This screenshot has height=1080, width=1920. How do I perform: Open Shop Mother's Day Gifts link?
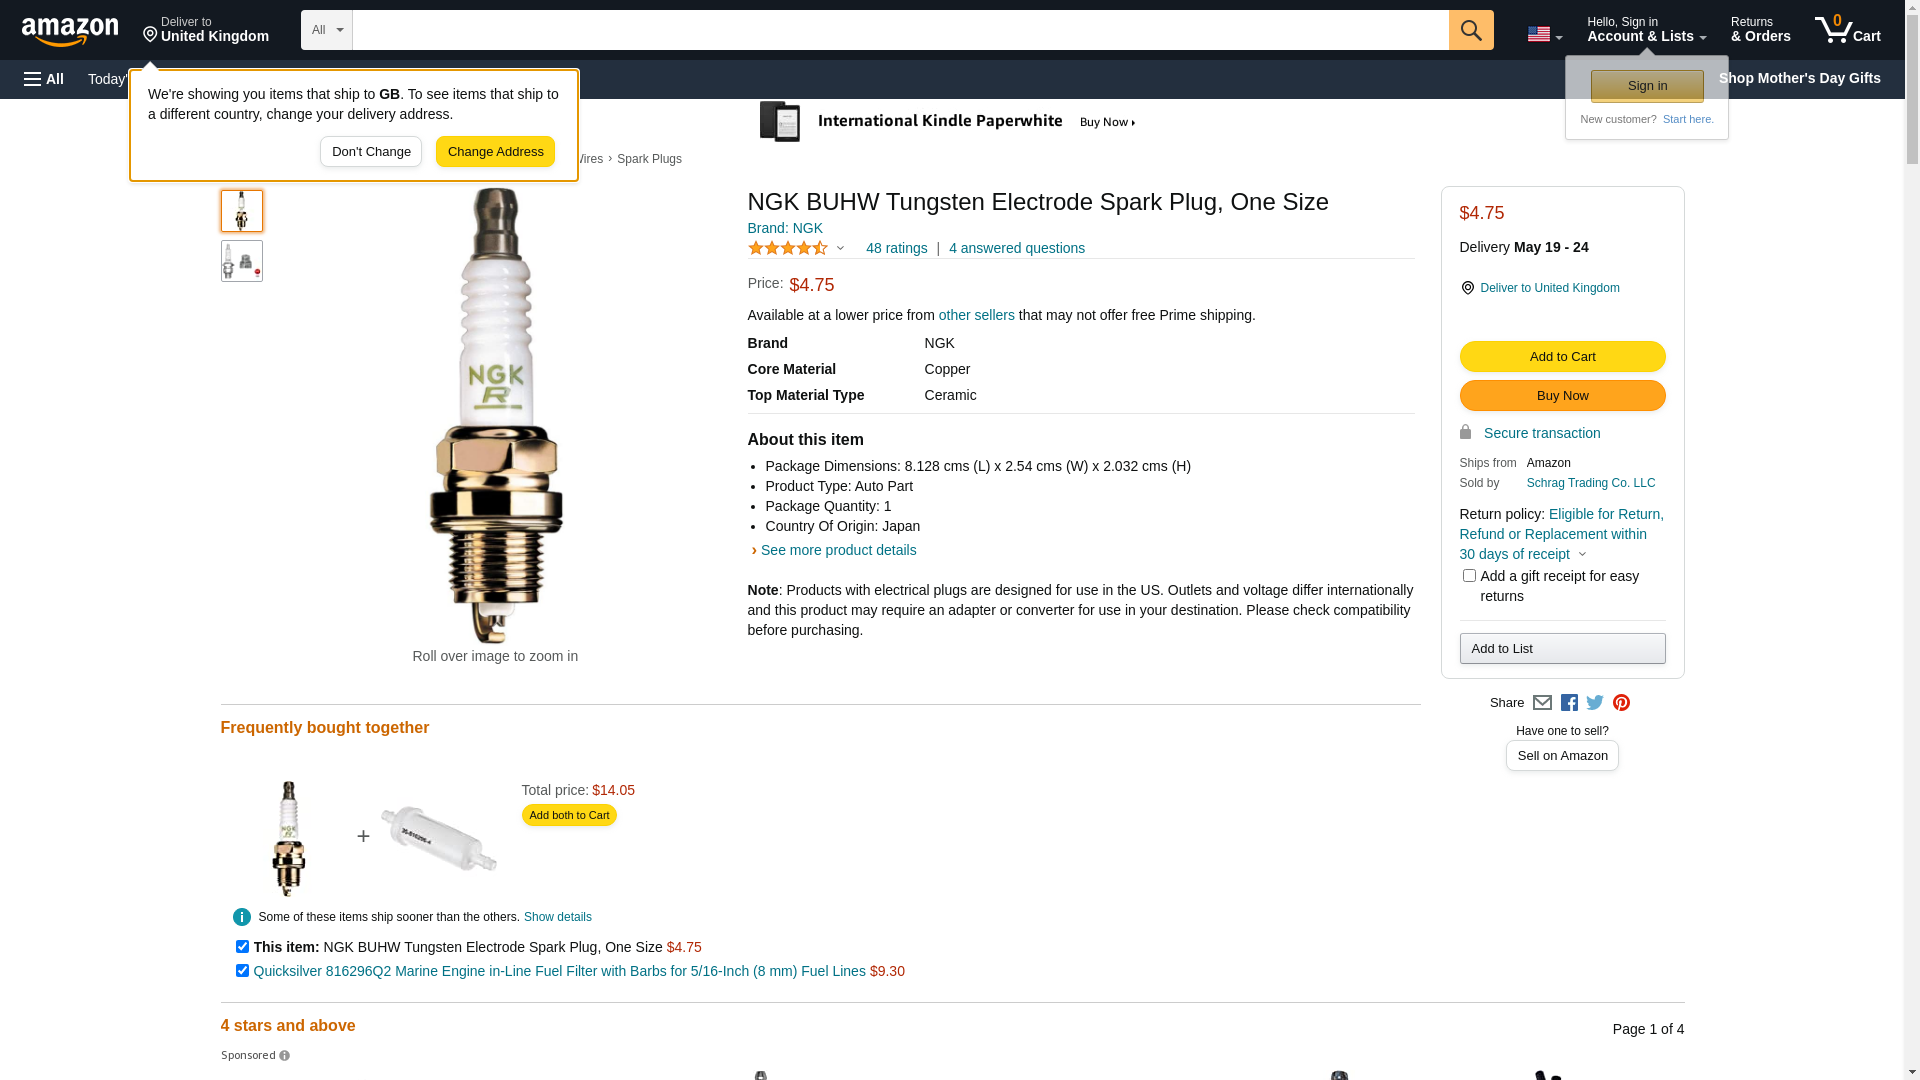tap(1799, 78)
